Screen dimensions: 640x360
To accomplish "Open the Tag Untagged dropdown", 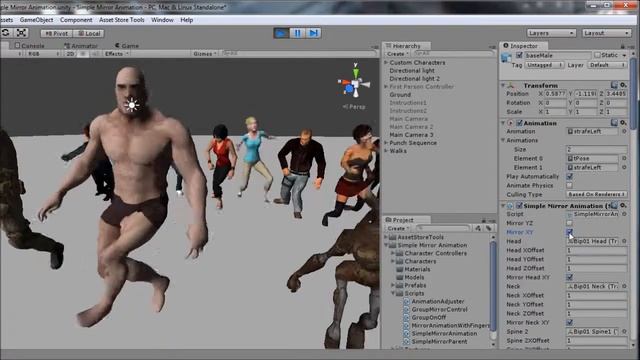I will coord(544,65).
